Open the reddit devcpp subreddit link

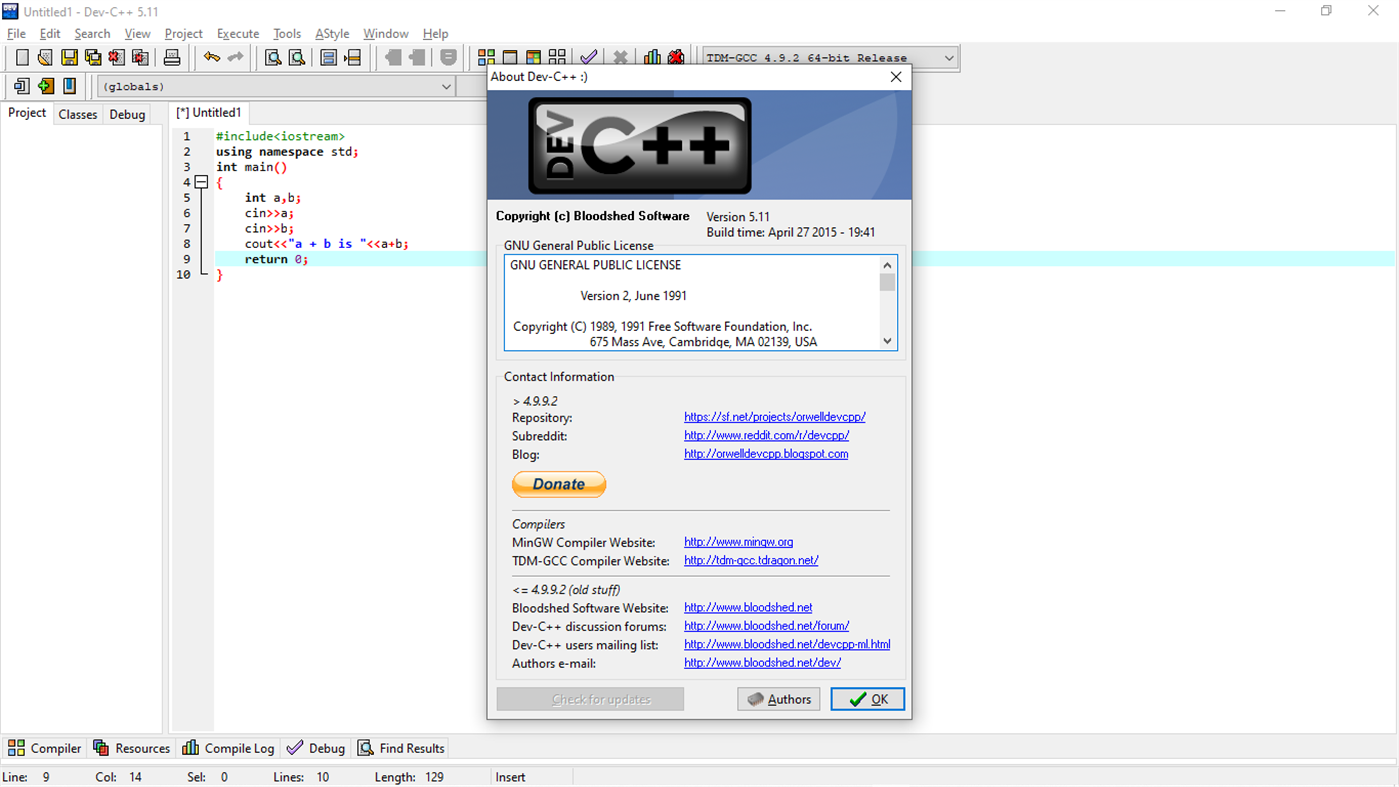coord(767,435)
